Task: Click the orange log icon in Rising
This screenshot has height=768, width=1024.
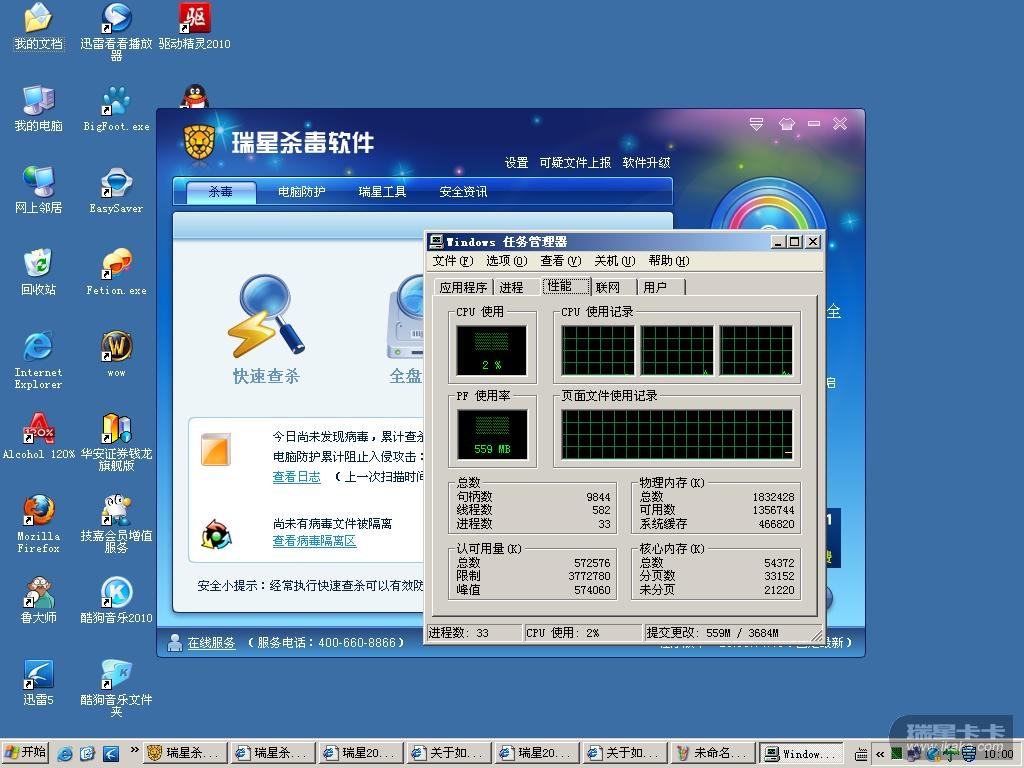Action: point(216,449)
